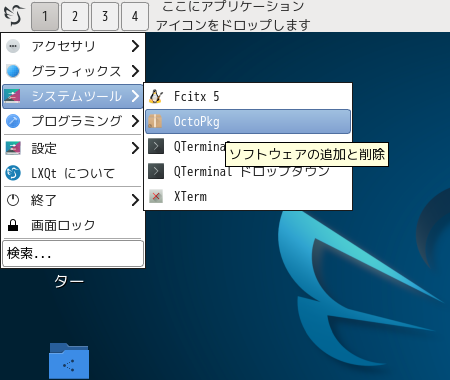Expand the 設定 chevron arrow

tap(135, 148)
